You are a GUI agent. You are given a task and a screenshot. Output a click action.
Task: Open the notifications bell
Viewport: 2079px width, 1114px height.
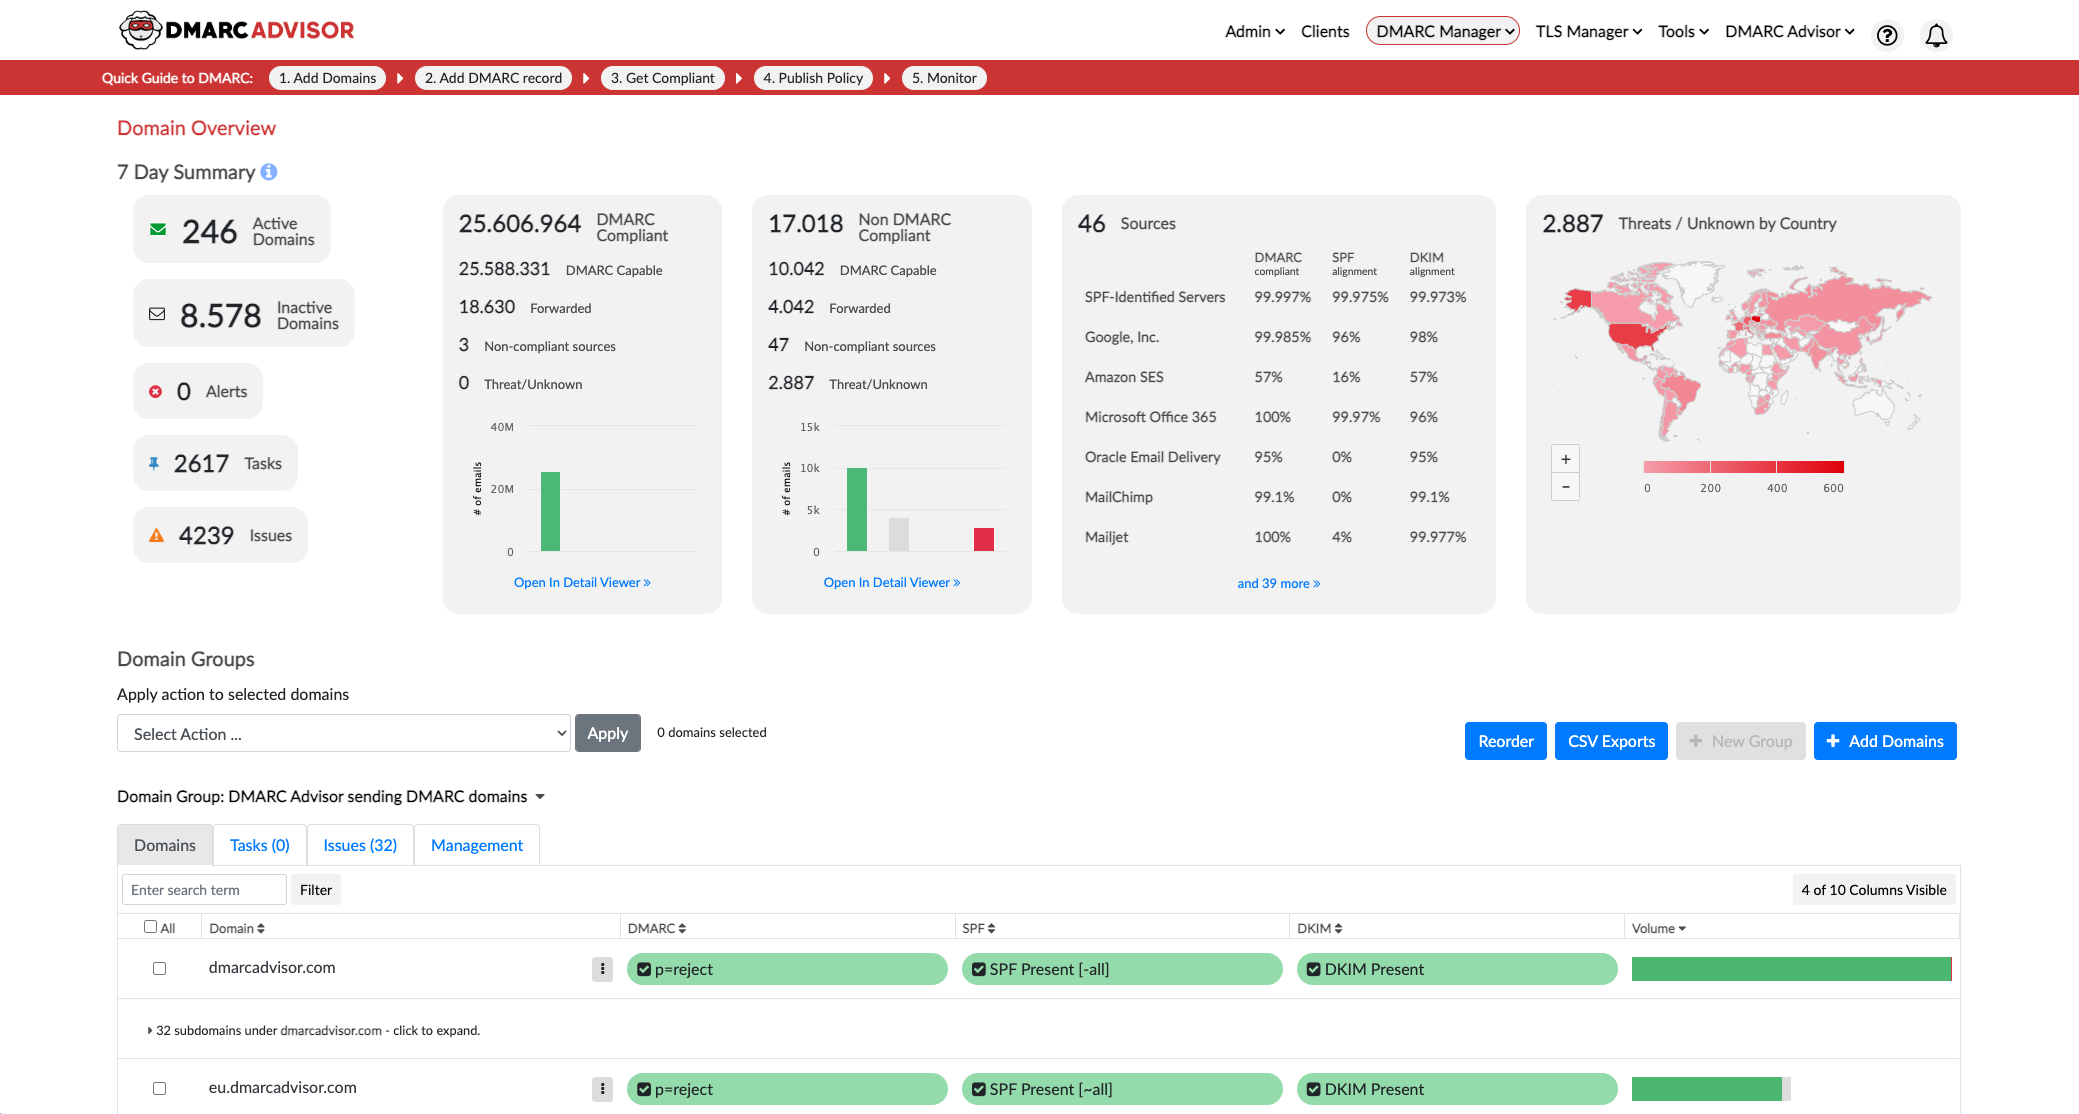click(x=1936, y=34)
